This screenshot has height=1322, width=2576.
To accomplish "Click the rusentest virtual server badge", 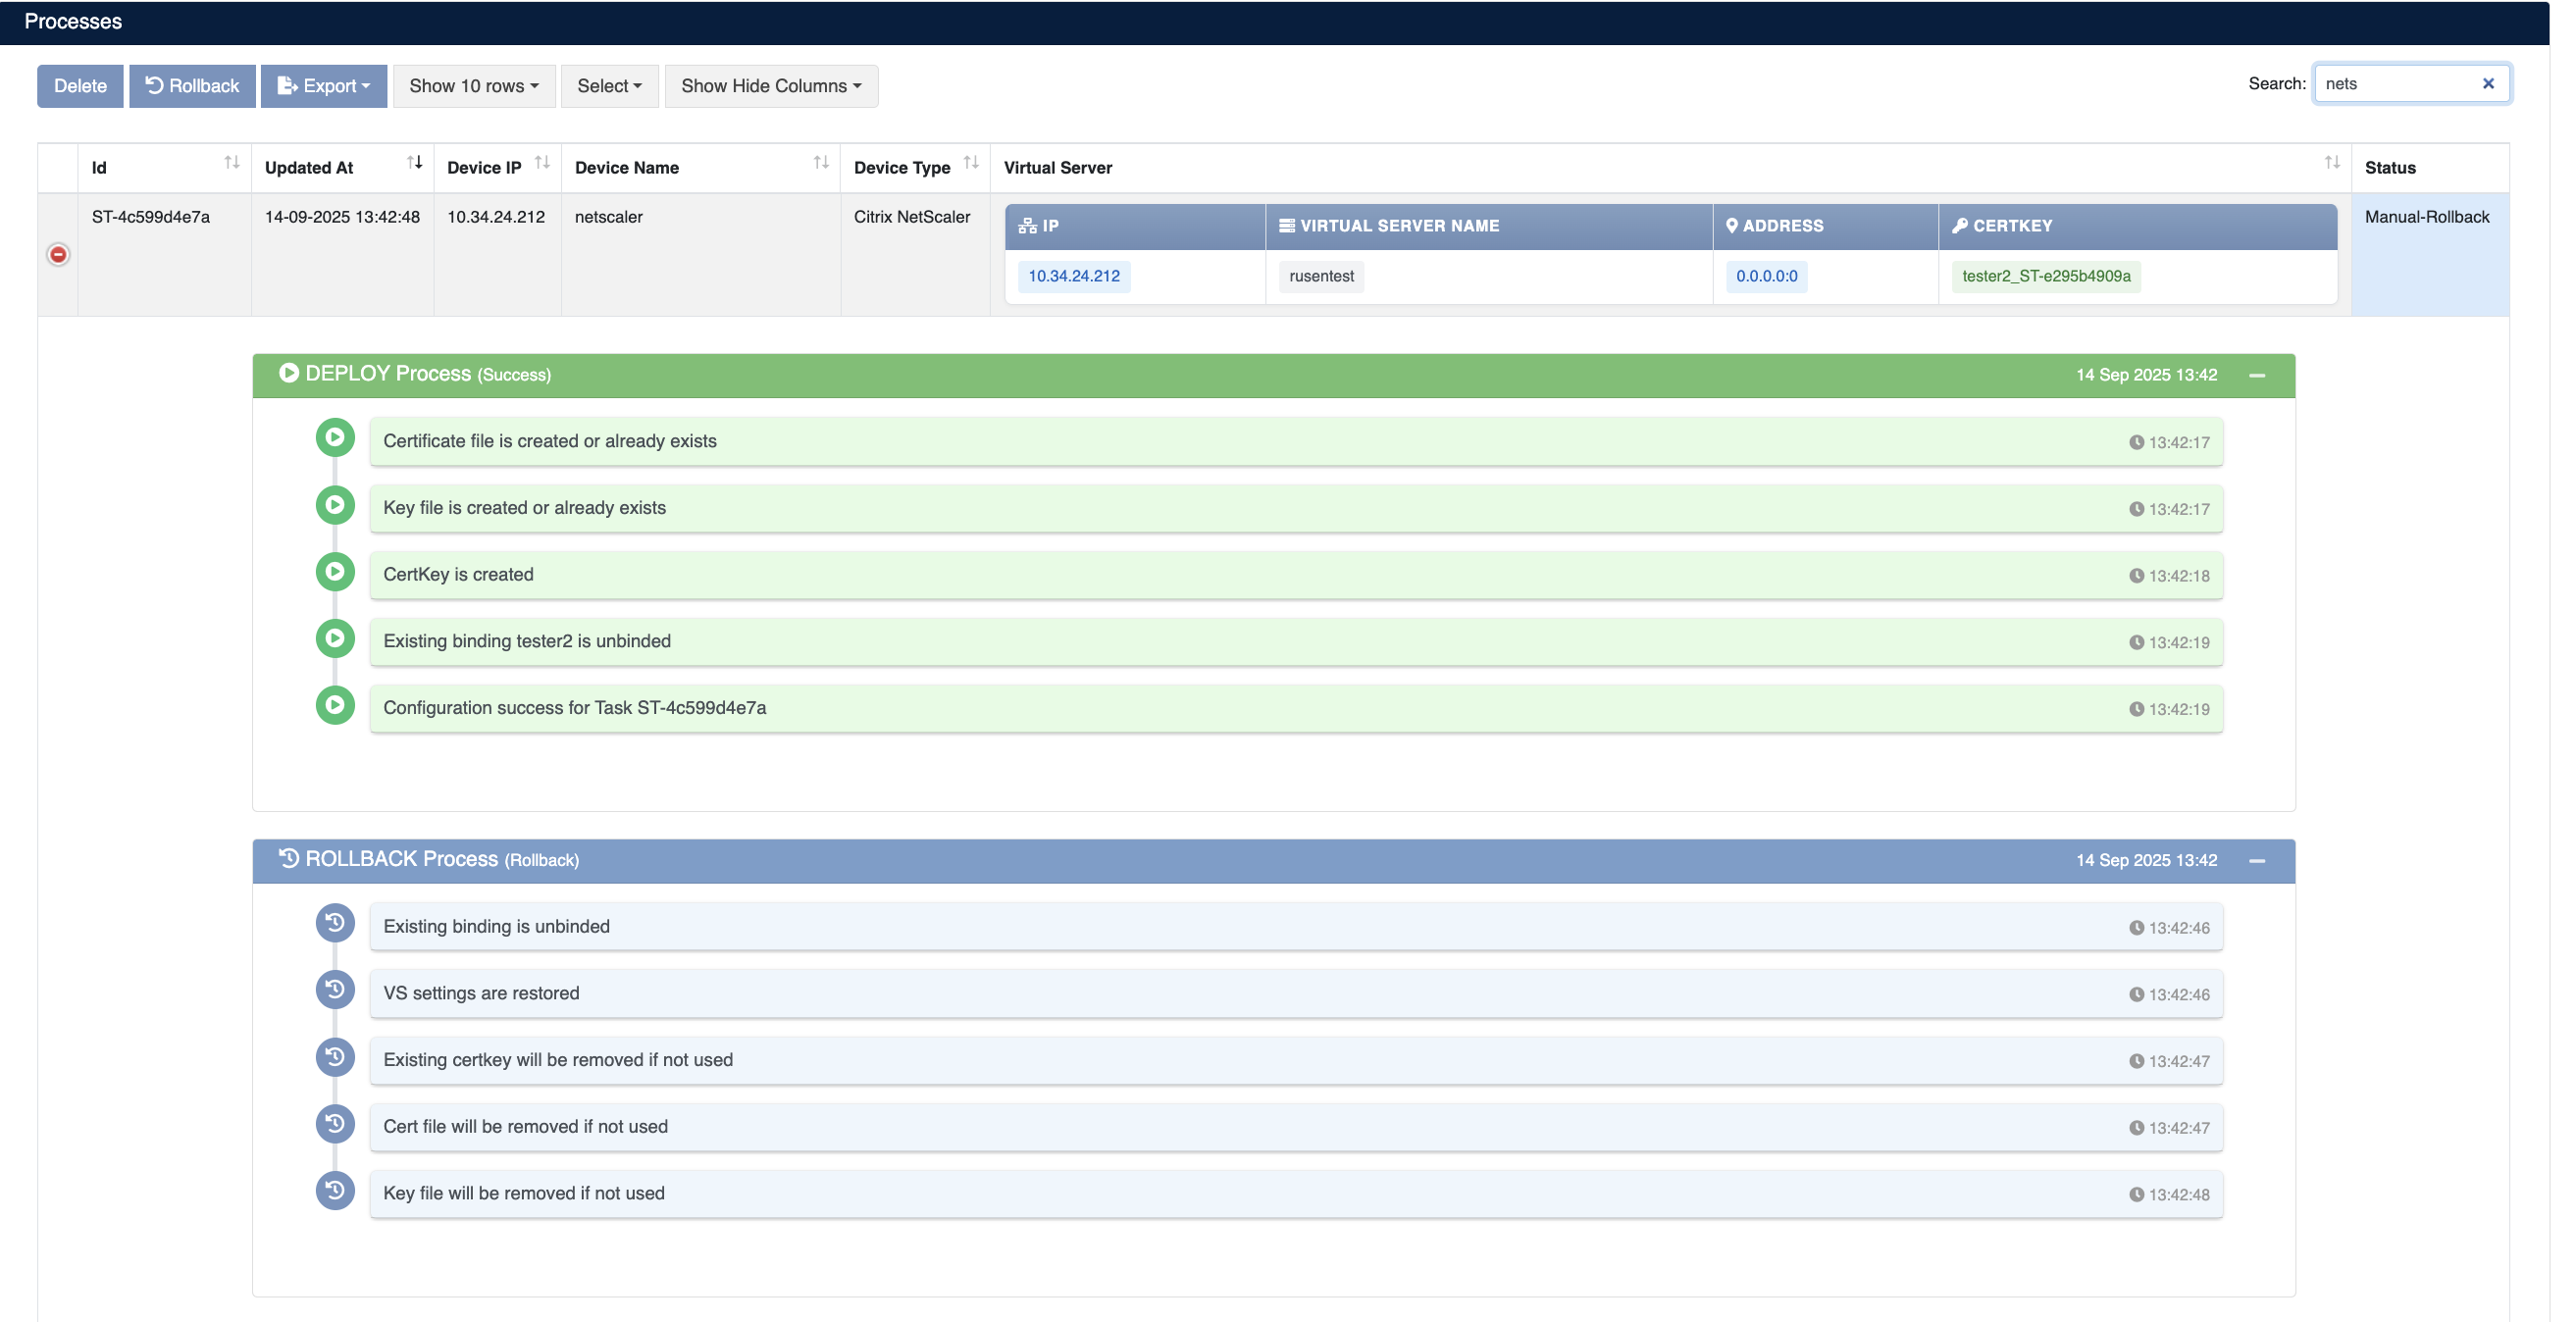I will click(x=1321, y=276).
